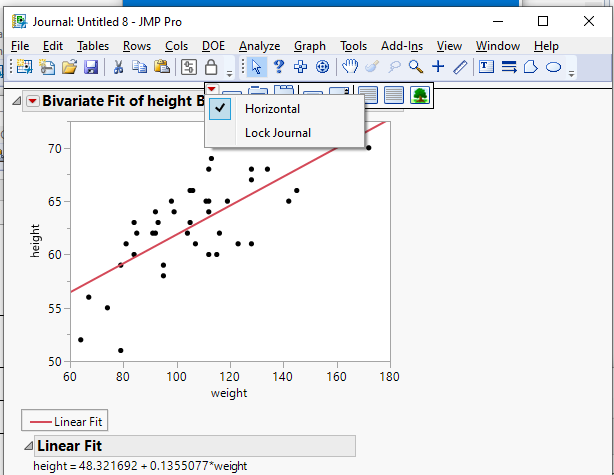Select the Help question mark tool
Image resolution: width=614 pixels, height=475 pixels.
279,67
